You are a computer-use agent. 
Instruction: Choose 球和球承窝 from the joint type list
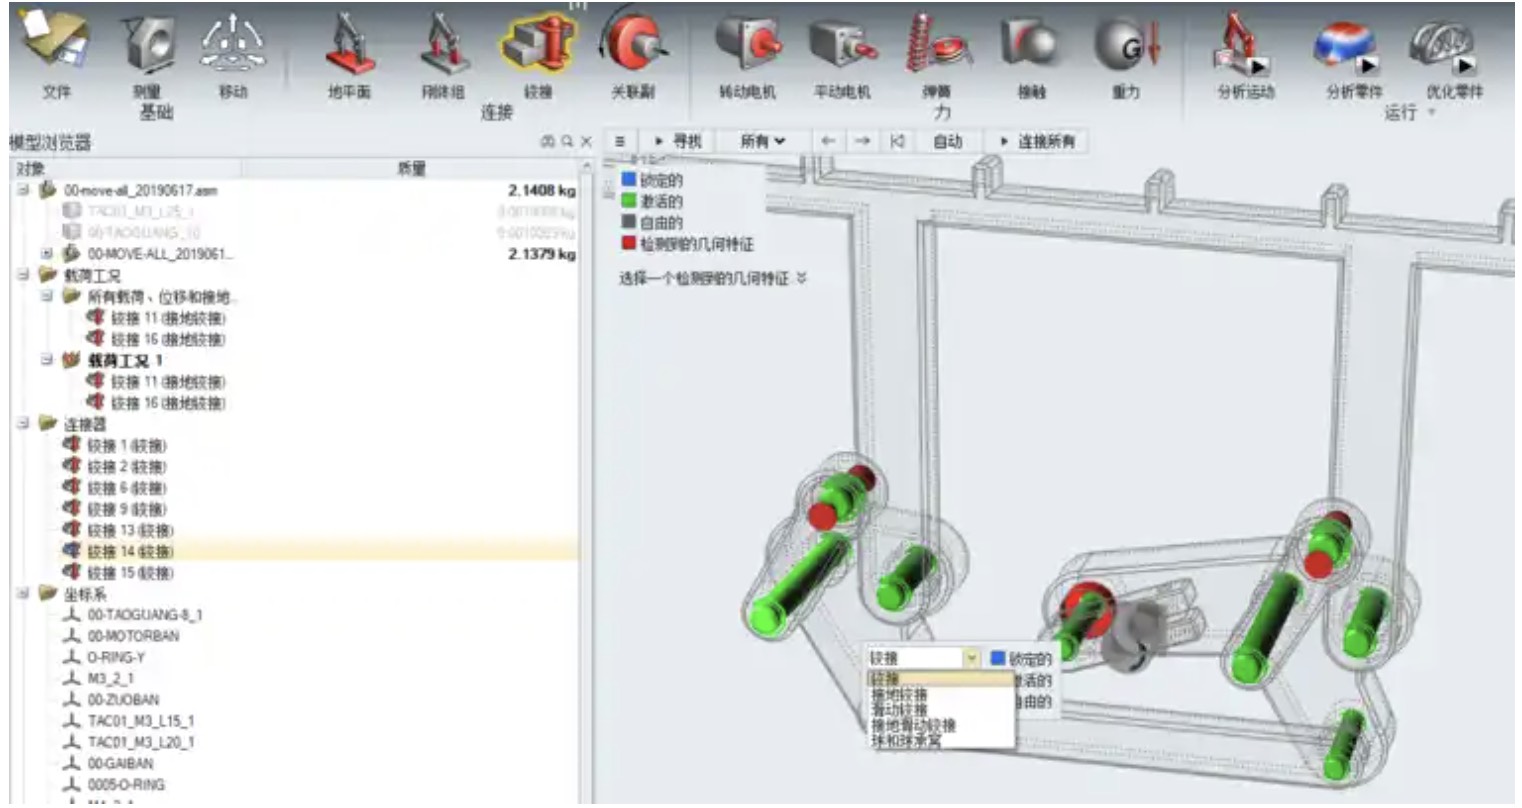point(905,741)
